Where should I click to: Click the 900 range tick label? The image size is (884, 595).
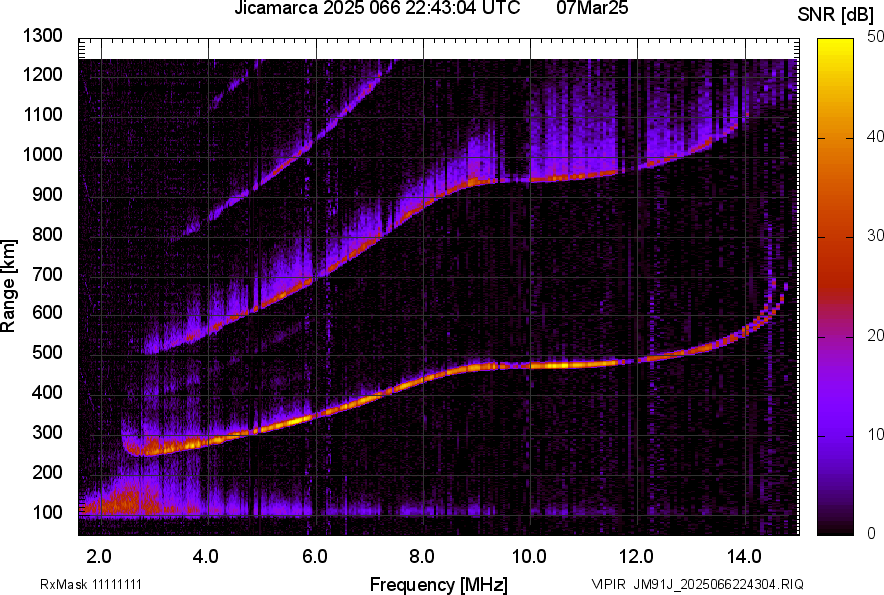click(46, 195)
